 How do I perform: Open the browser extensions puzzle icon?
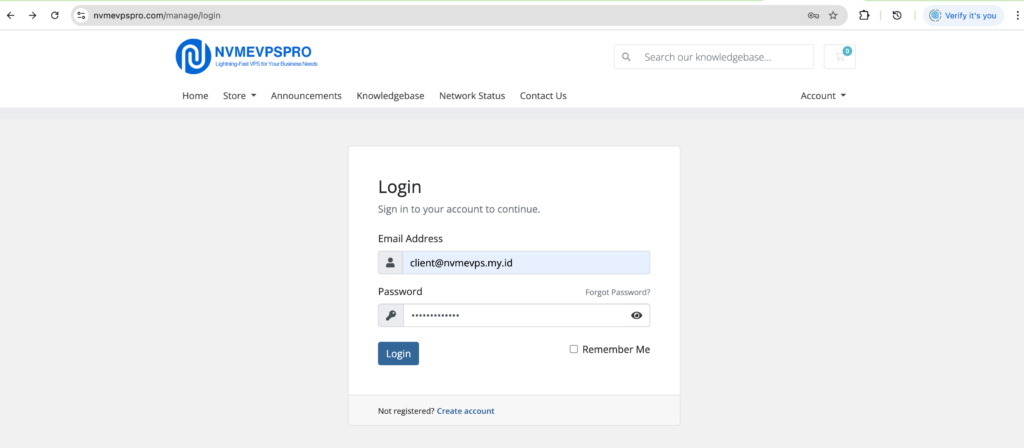pyautogui.click(x=864, y=16)
